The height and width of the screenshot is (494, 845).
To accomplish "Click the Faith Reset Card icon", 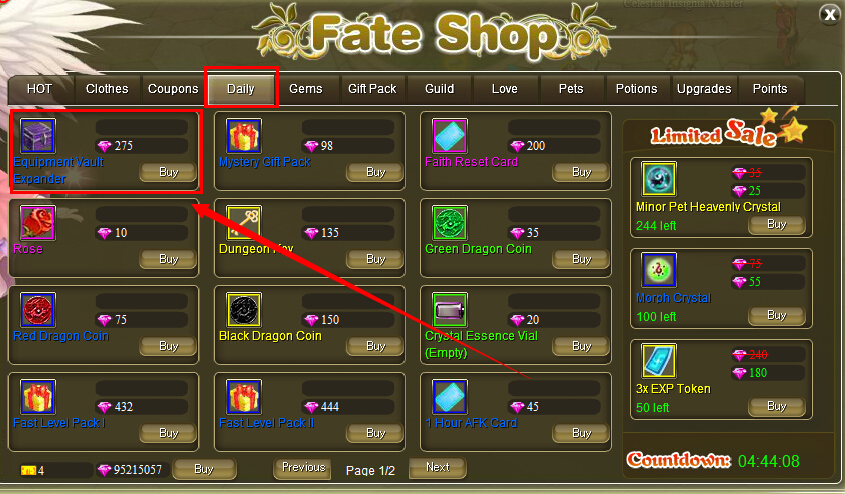I will [450, 136].
